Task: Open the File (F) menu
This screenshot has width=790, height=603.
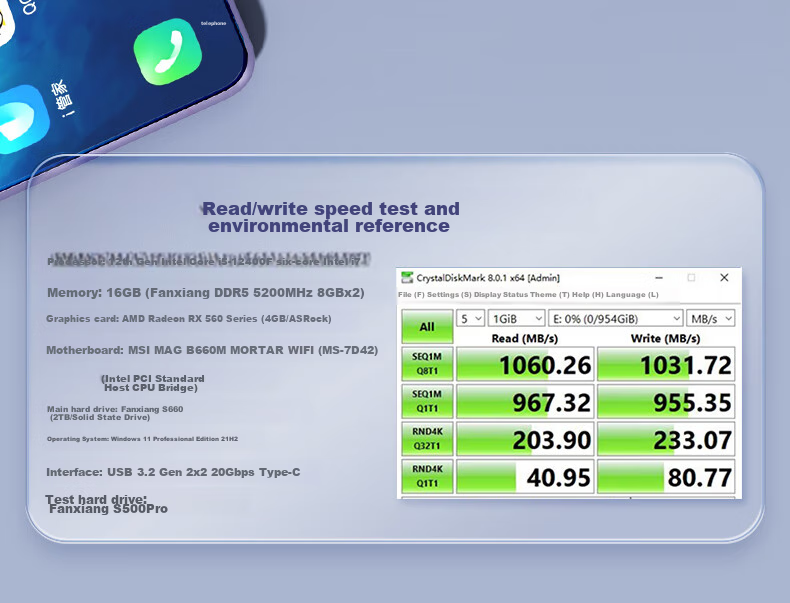Action: 411,295
